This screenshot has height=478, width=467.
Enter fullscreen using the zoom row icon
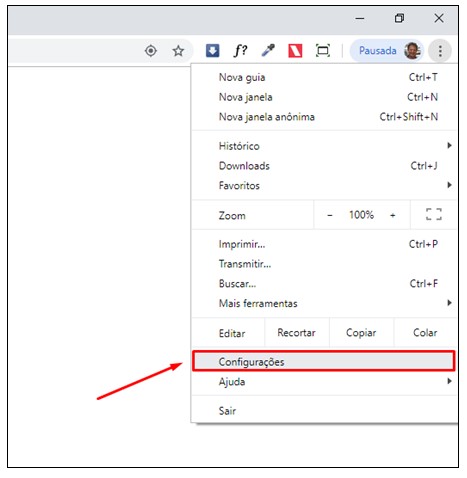[x=434, y=214]
